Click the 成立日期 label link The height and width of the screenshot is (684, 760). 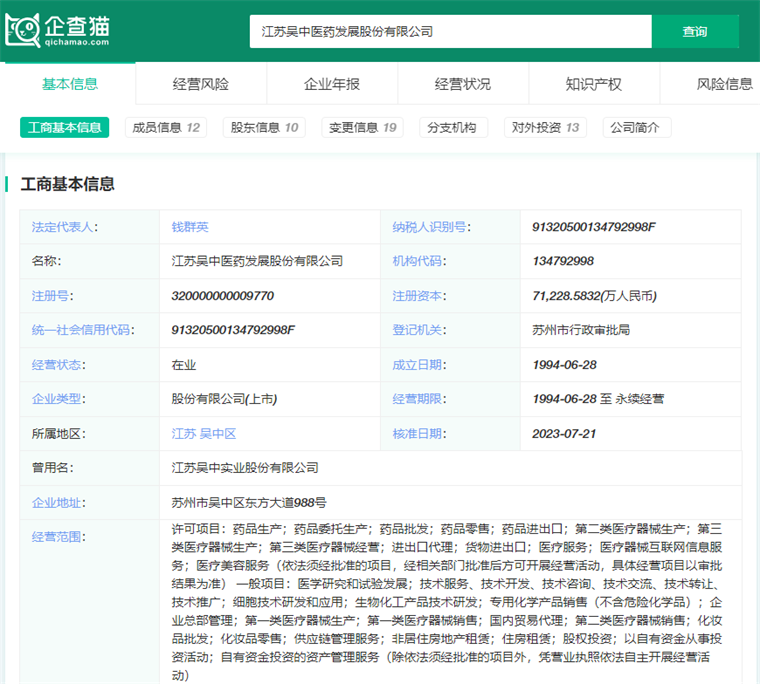(x=417, y=365)
